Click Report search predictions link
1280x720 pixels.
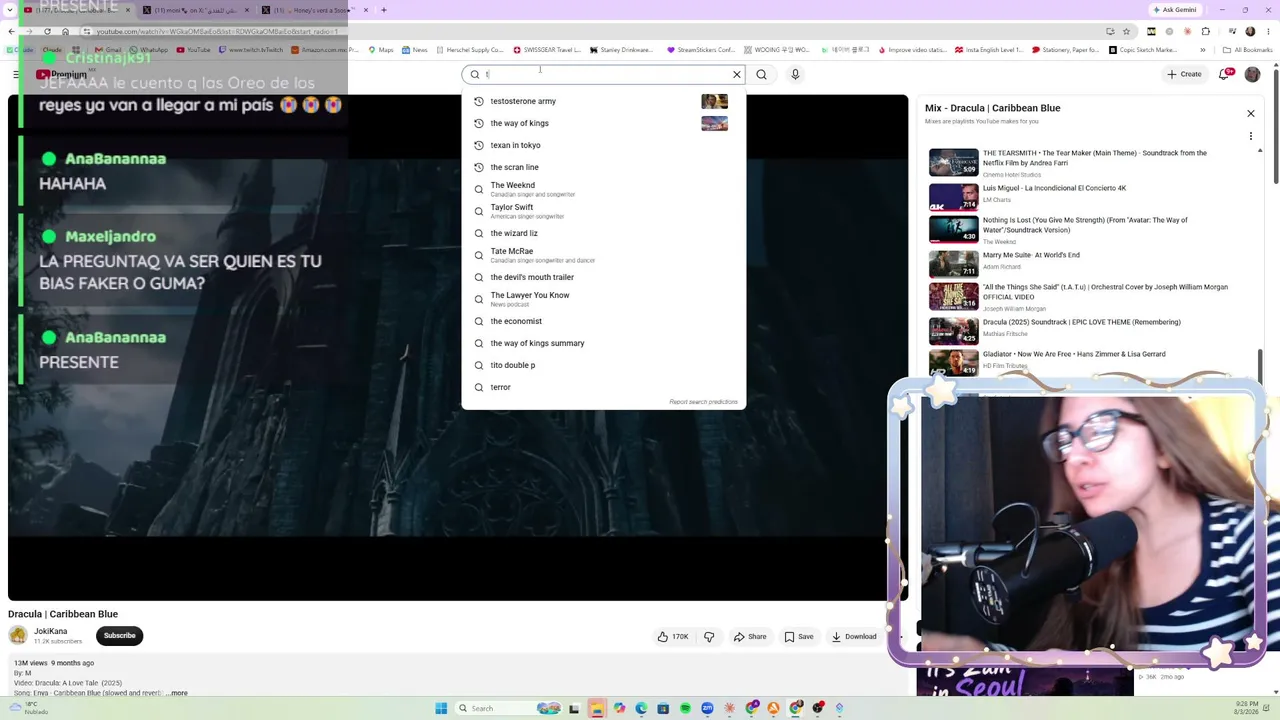(x=703, y=402)
